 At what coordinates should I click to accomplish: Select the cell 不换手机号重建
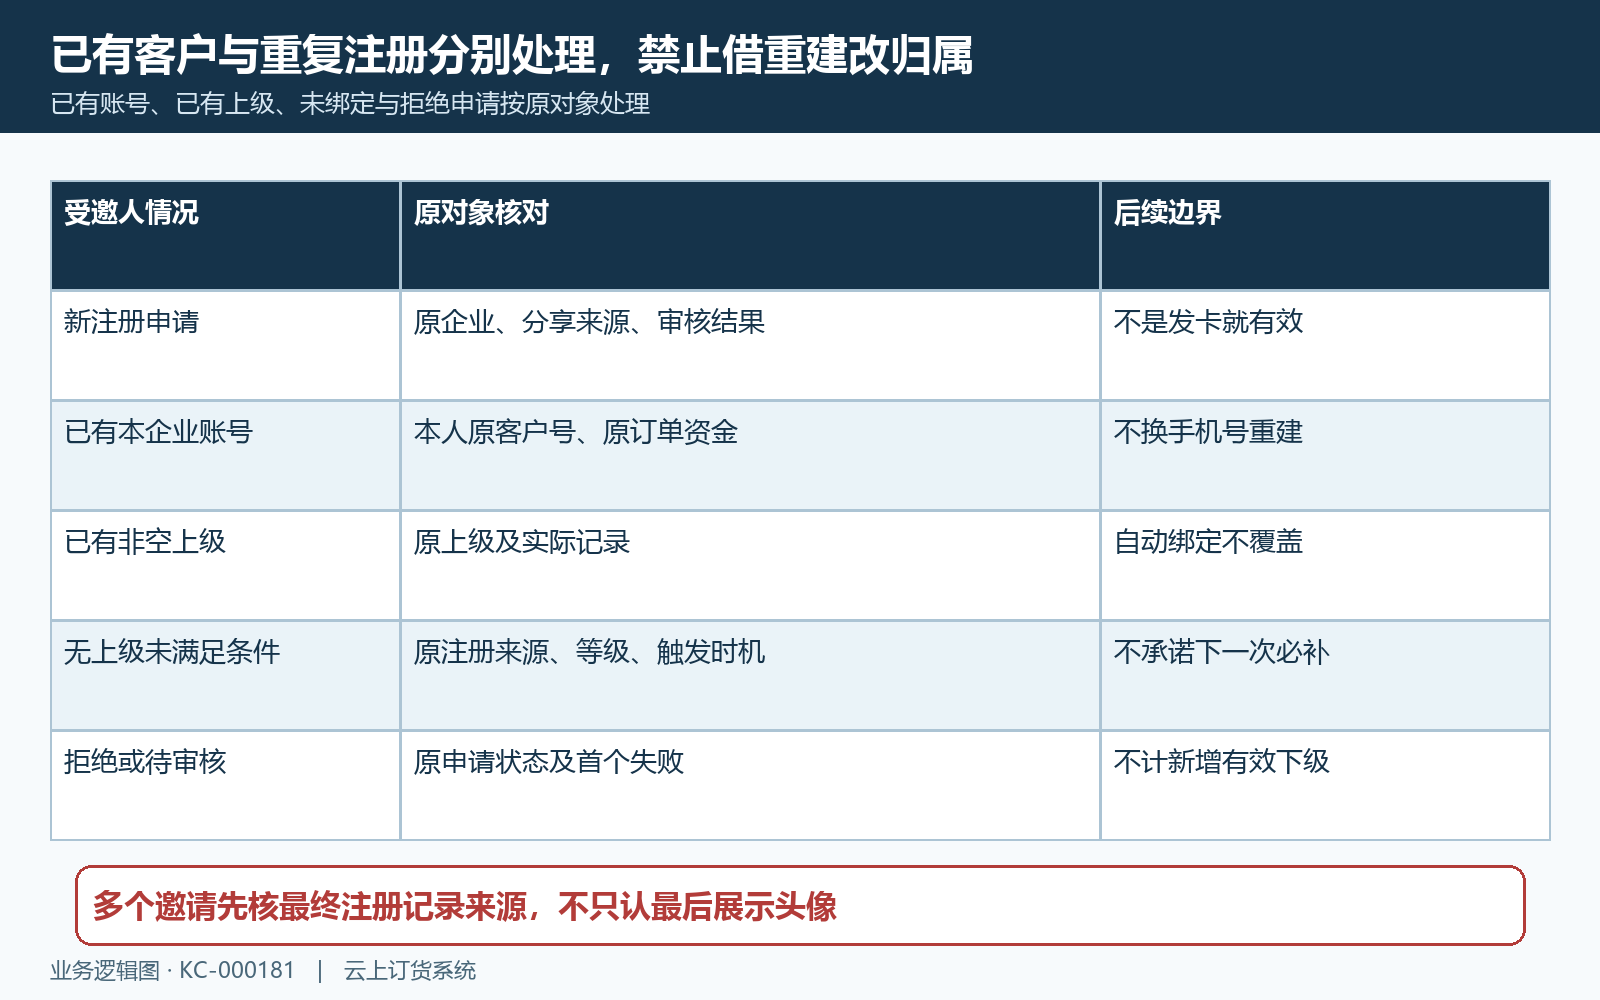coord(1325,456)
